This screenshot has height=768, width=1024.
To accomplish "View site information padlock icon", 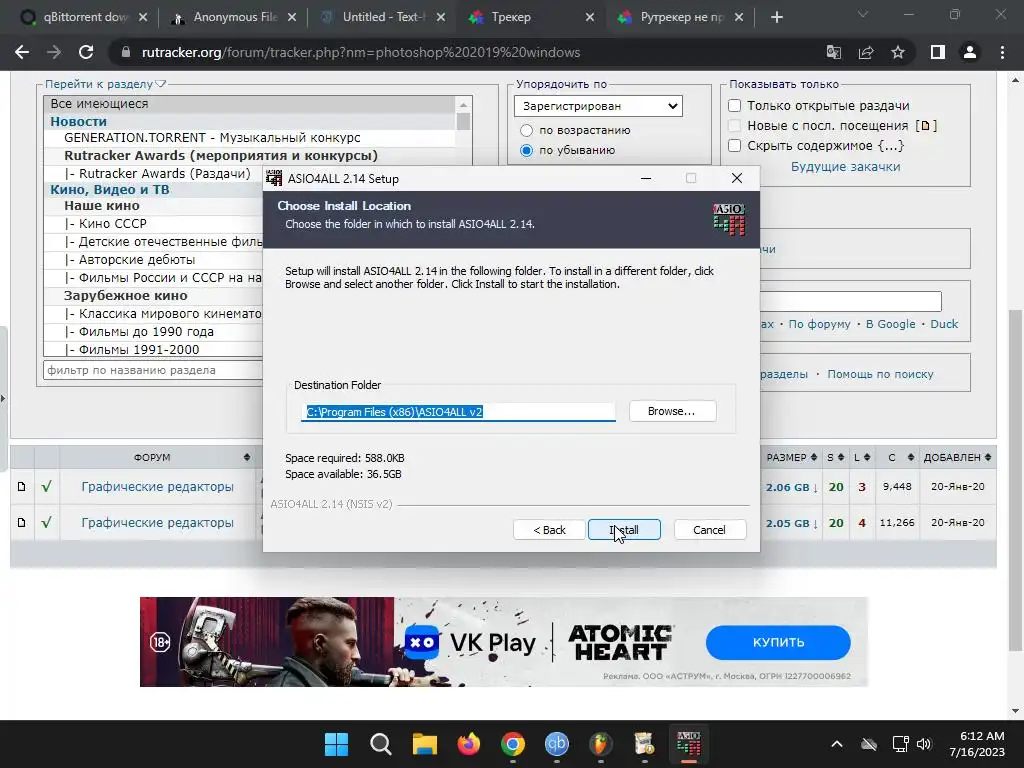I will coord(125,52).
